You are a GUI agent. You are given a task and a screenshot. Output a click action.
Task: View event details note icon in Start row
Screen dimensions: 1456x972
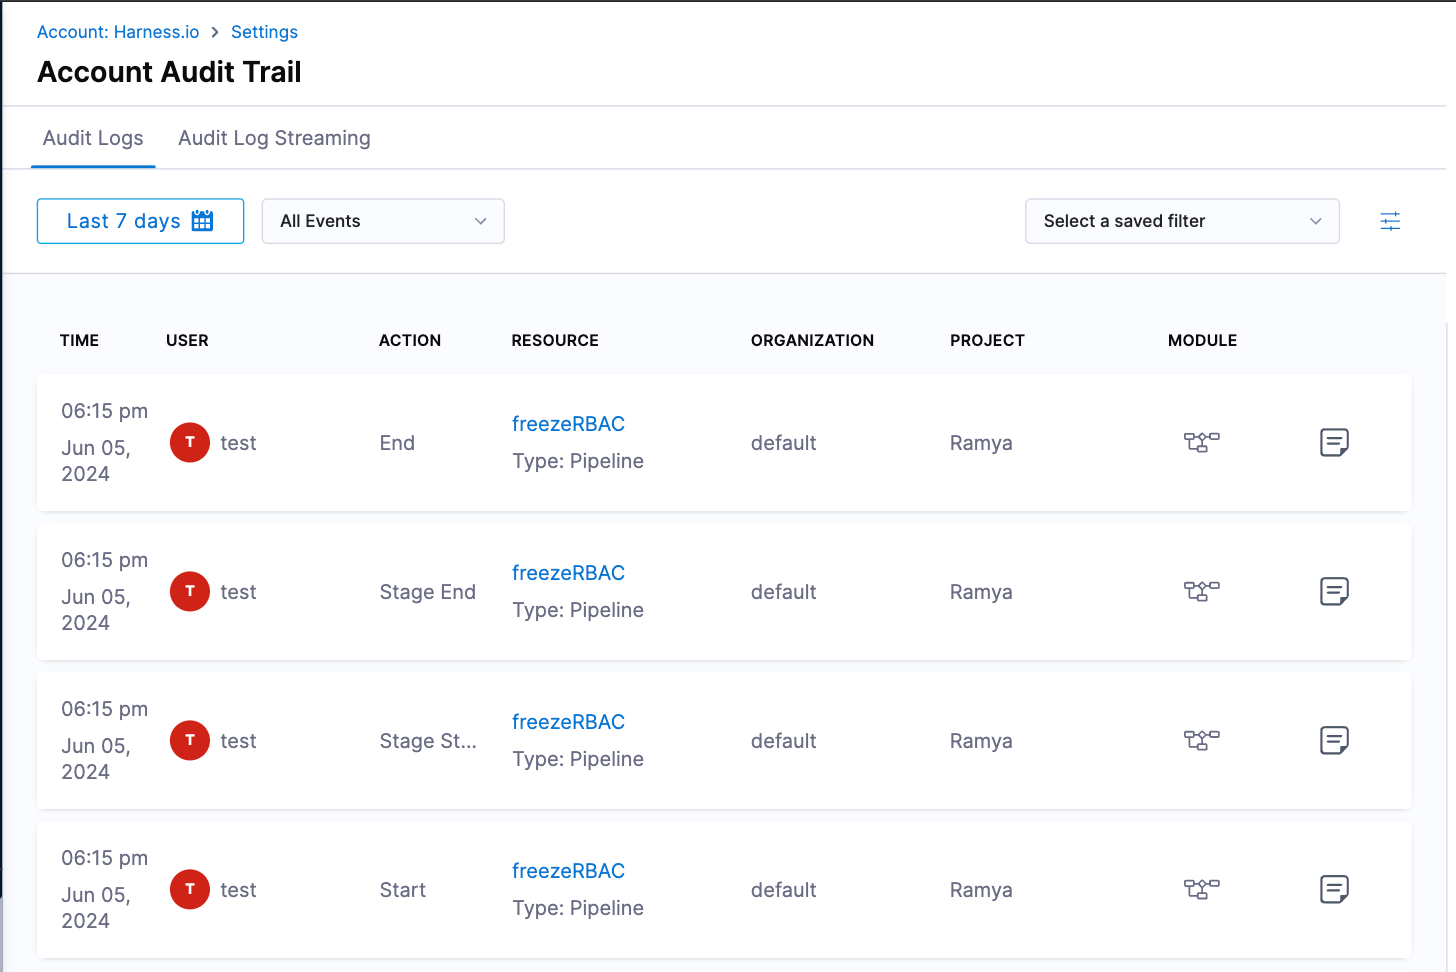[1334, 889]
